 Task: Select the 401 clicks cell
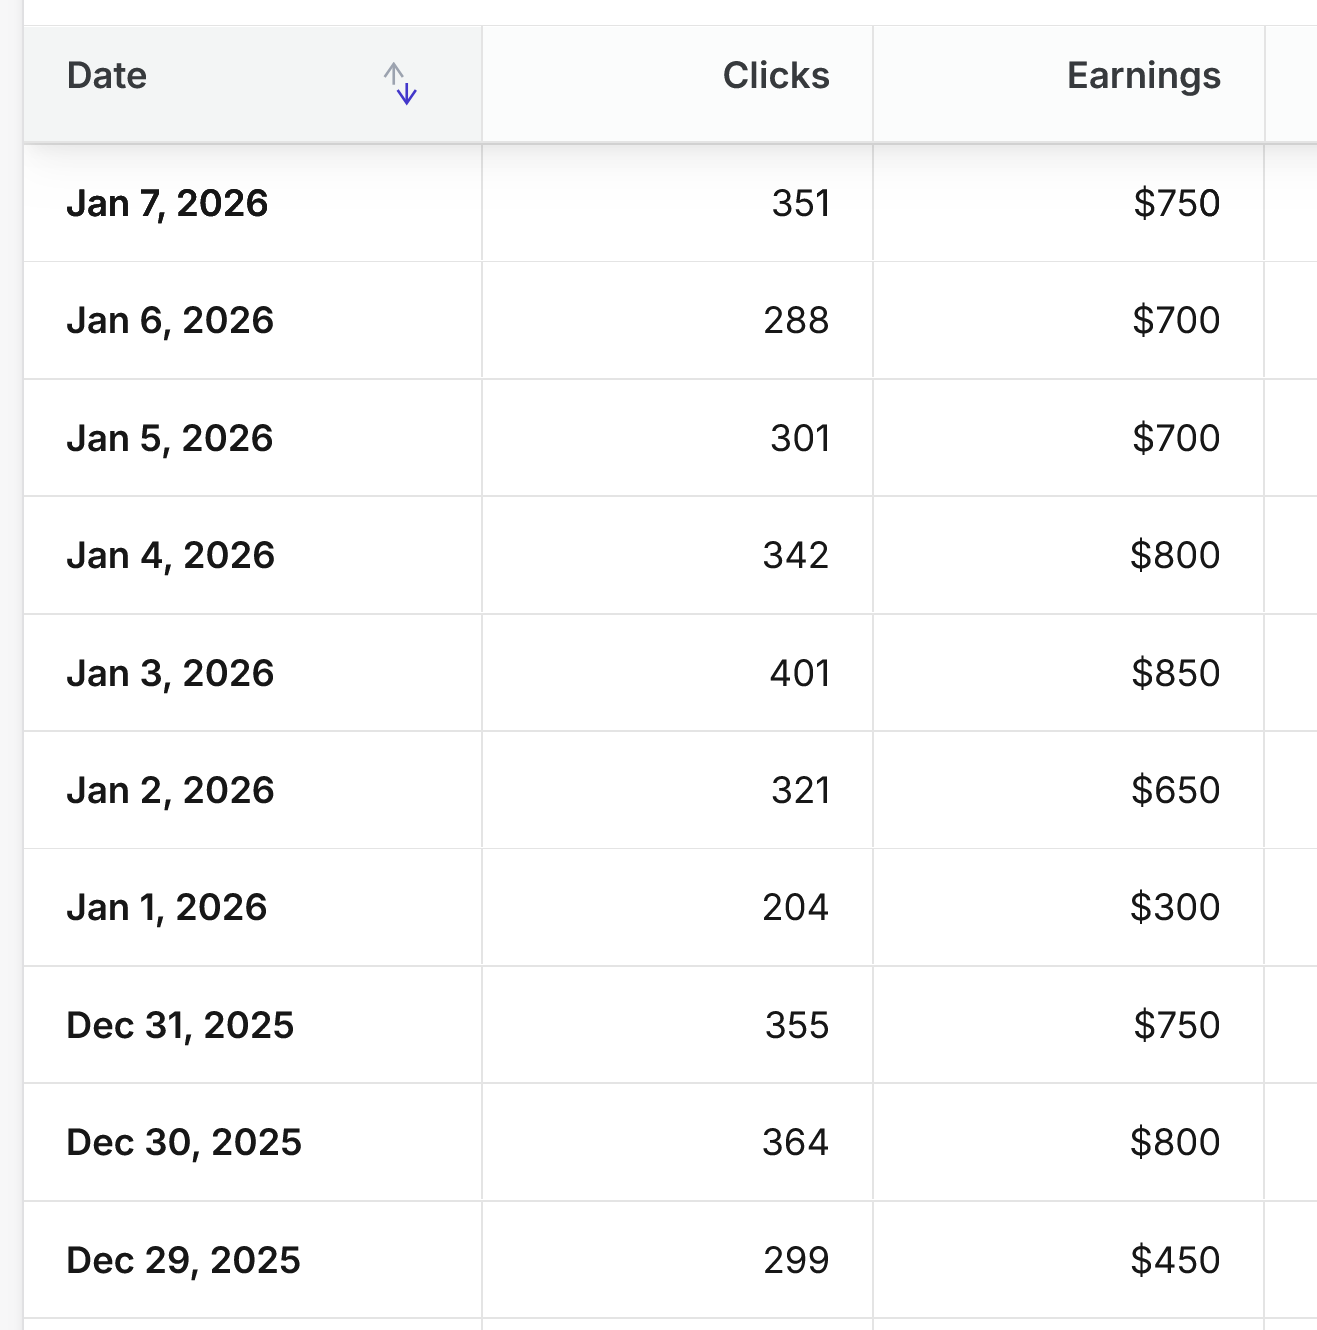tap(799, 674)
